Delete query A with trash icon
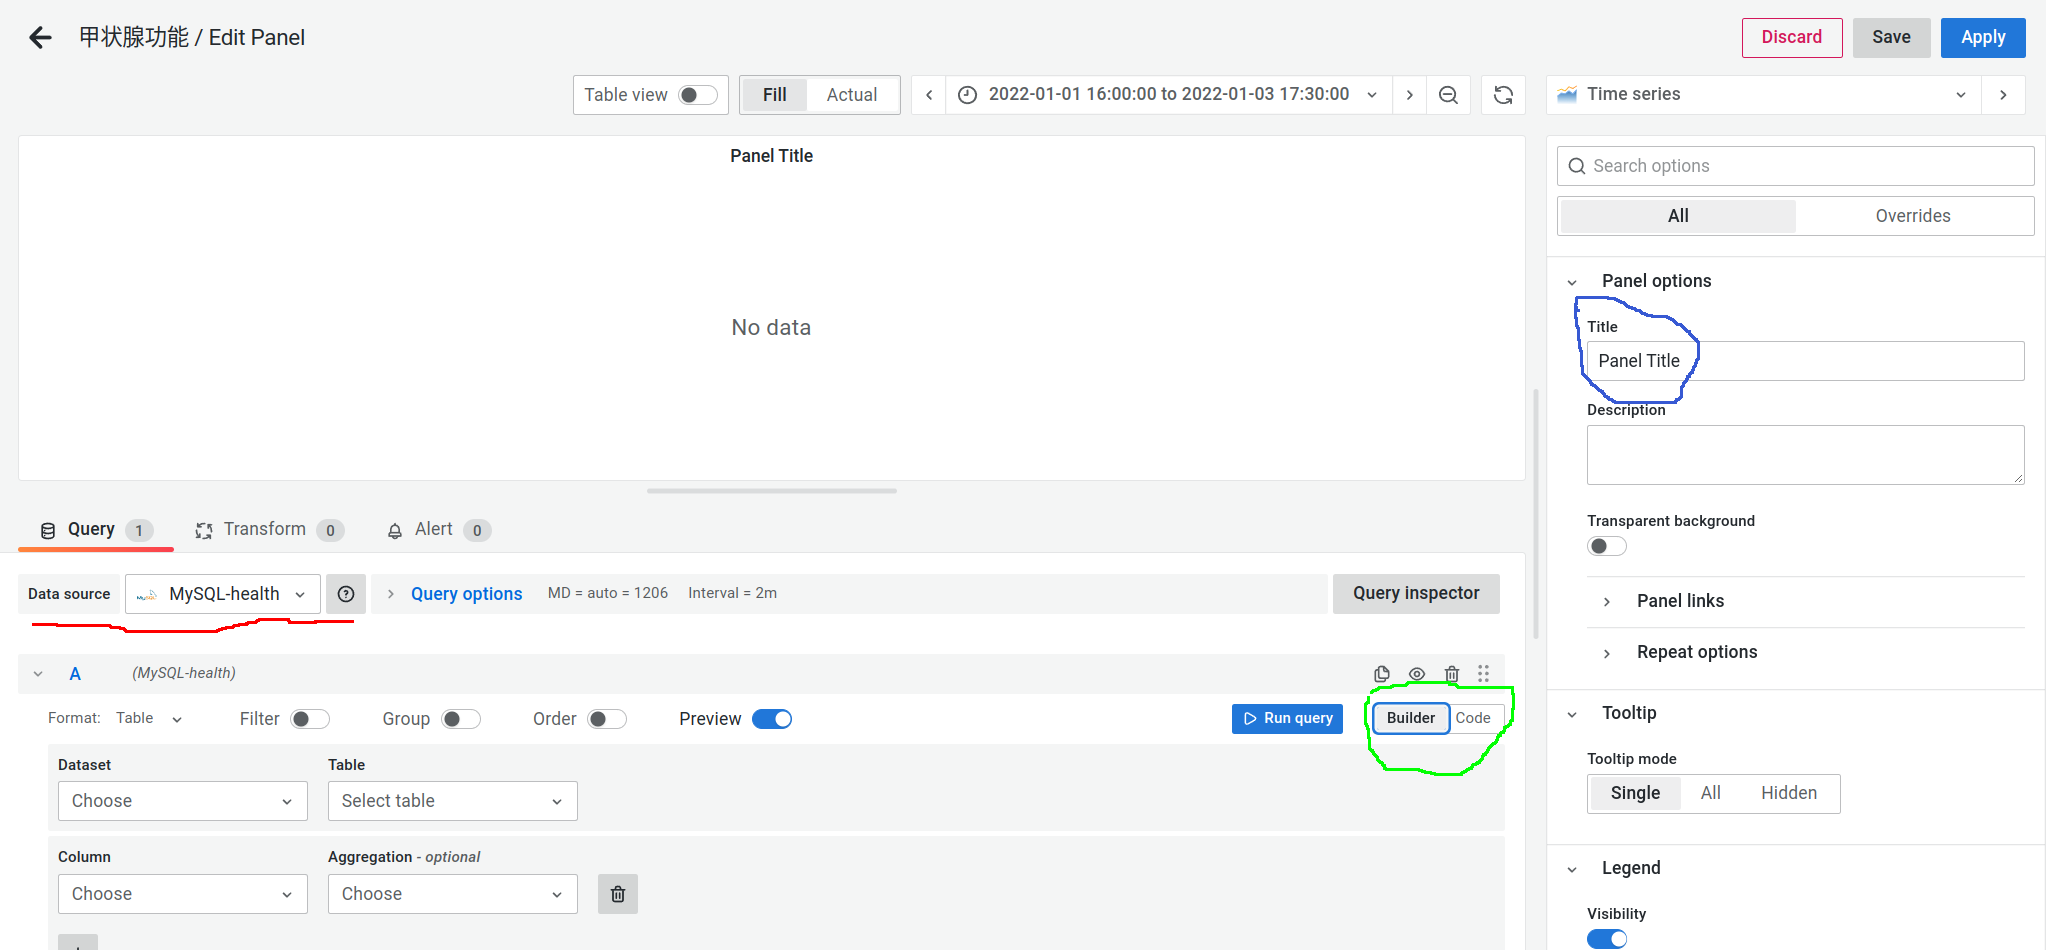This screenshot has width=2046, height=950. tap(1452, 674)
